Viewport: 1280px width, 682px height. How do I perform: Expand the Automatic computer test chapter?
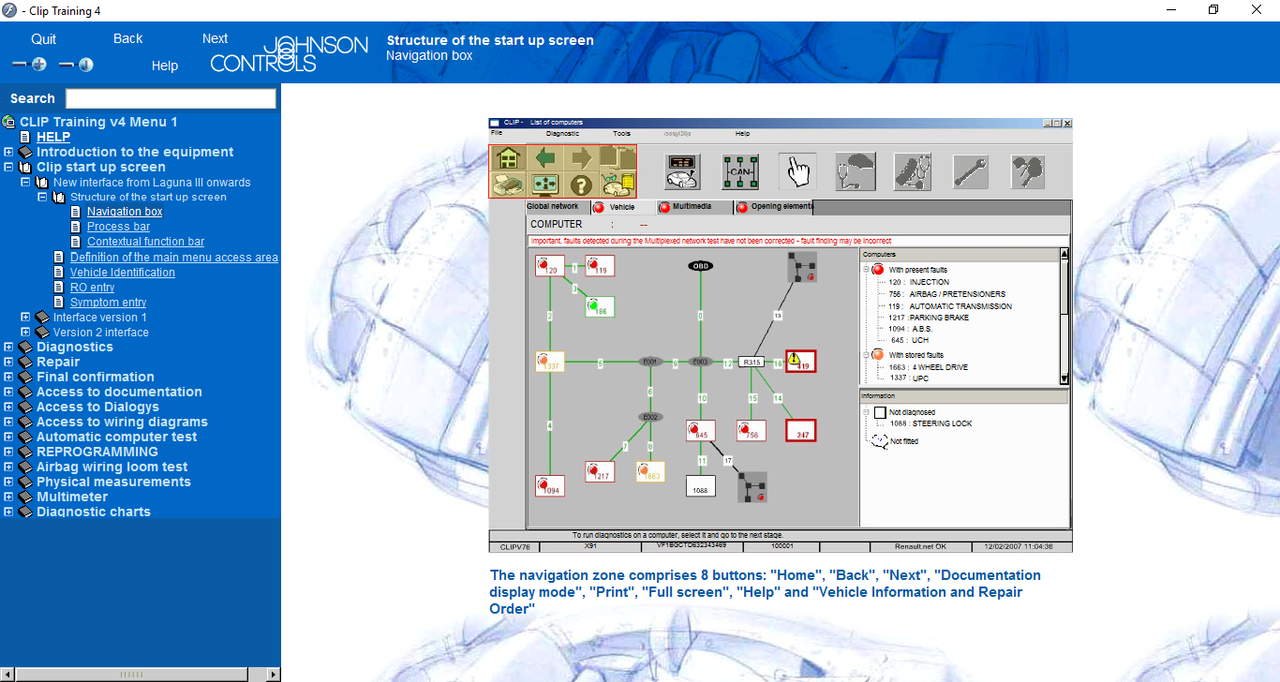tap(9, 437)
